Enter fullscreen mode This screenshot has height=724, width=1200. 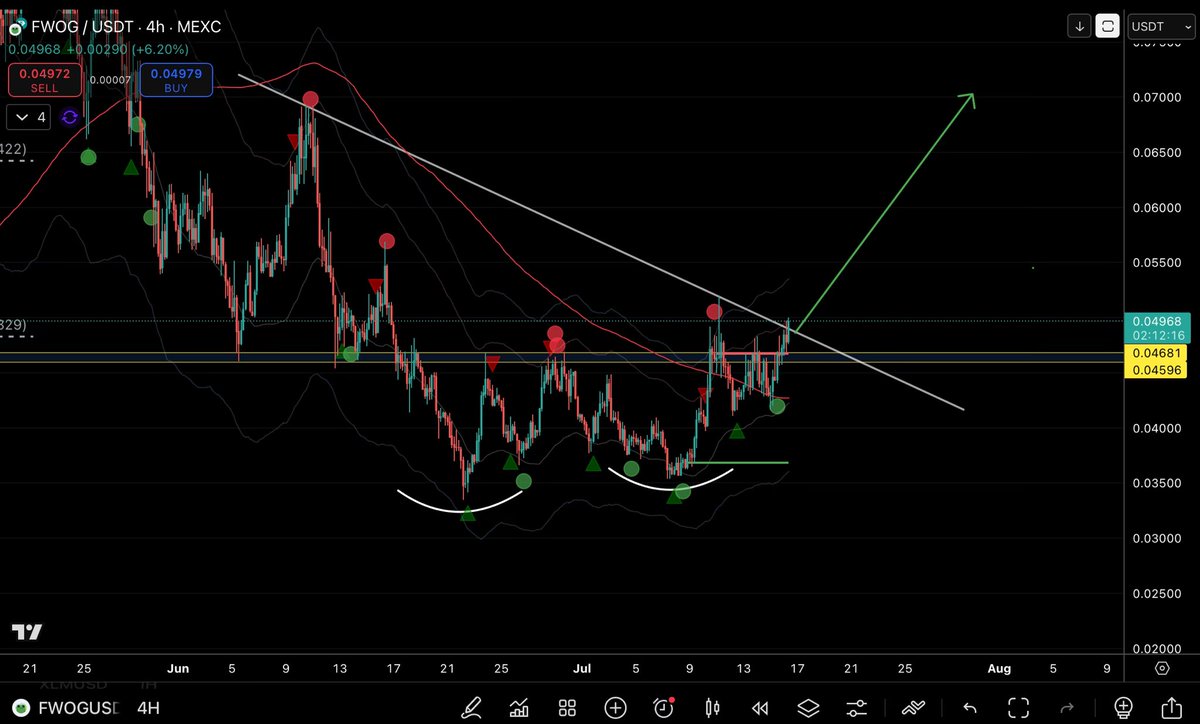point(1018,708)
